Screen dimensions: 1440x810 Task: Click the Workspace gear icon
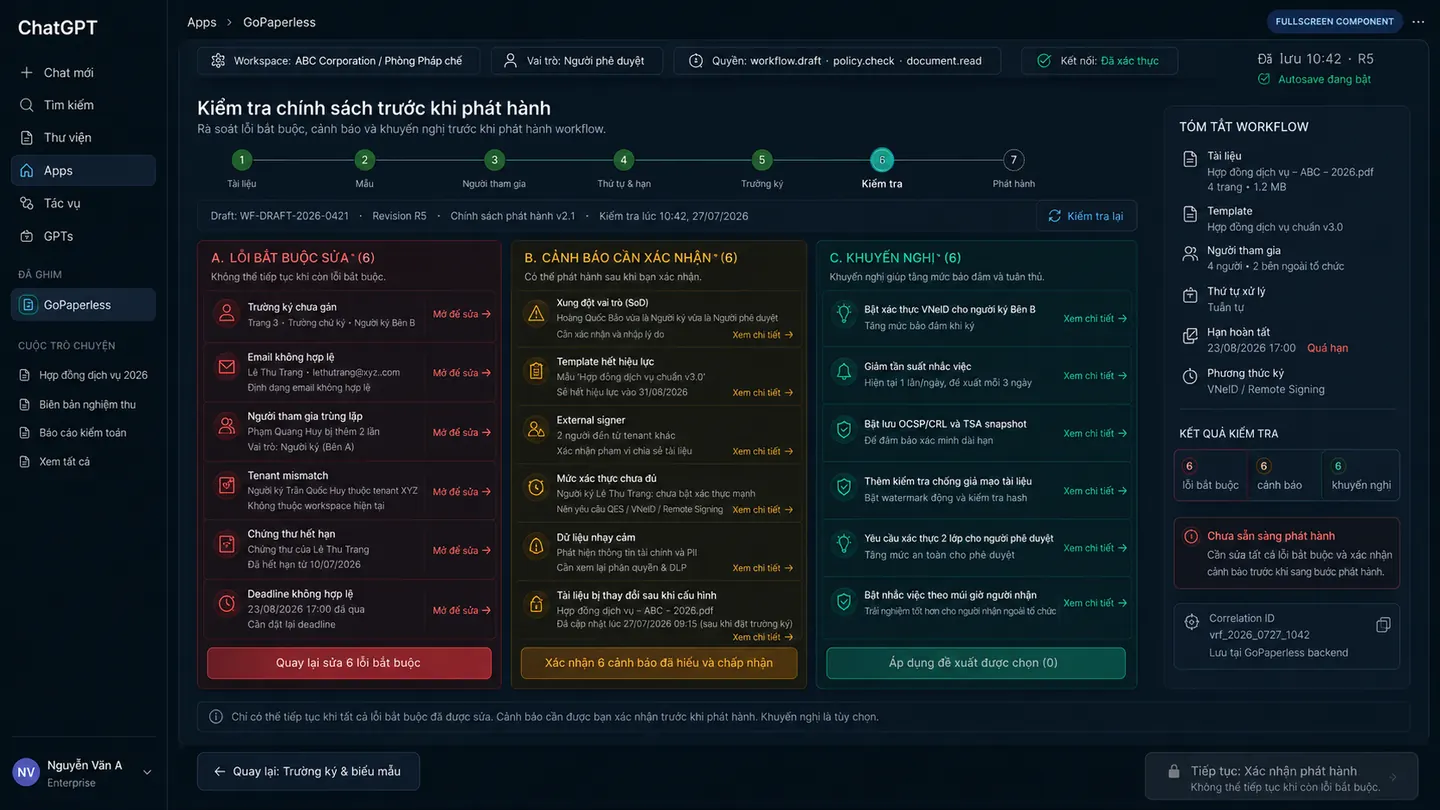click(x=218, y=61)
